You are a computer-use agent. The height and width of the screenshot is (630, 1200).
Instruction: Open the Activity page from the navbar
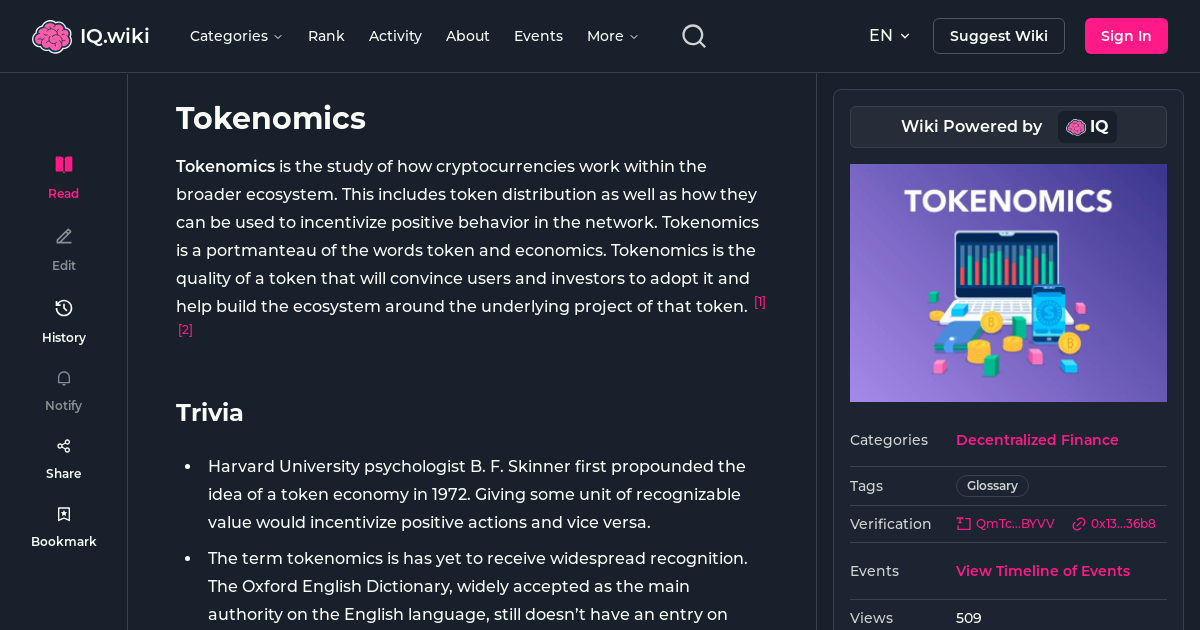tap(395, 35)
